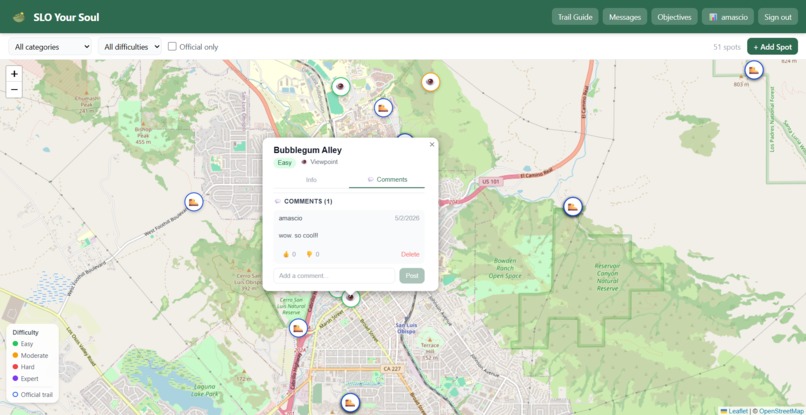Click the comment date 5/2/2026
This screenshot has width=806, height=415.
point(407,218)
